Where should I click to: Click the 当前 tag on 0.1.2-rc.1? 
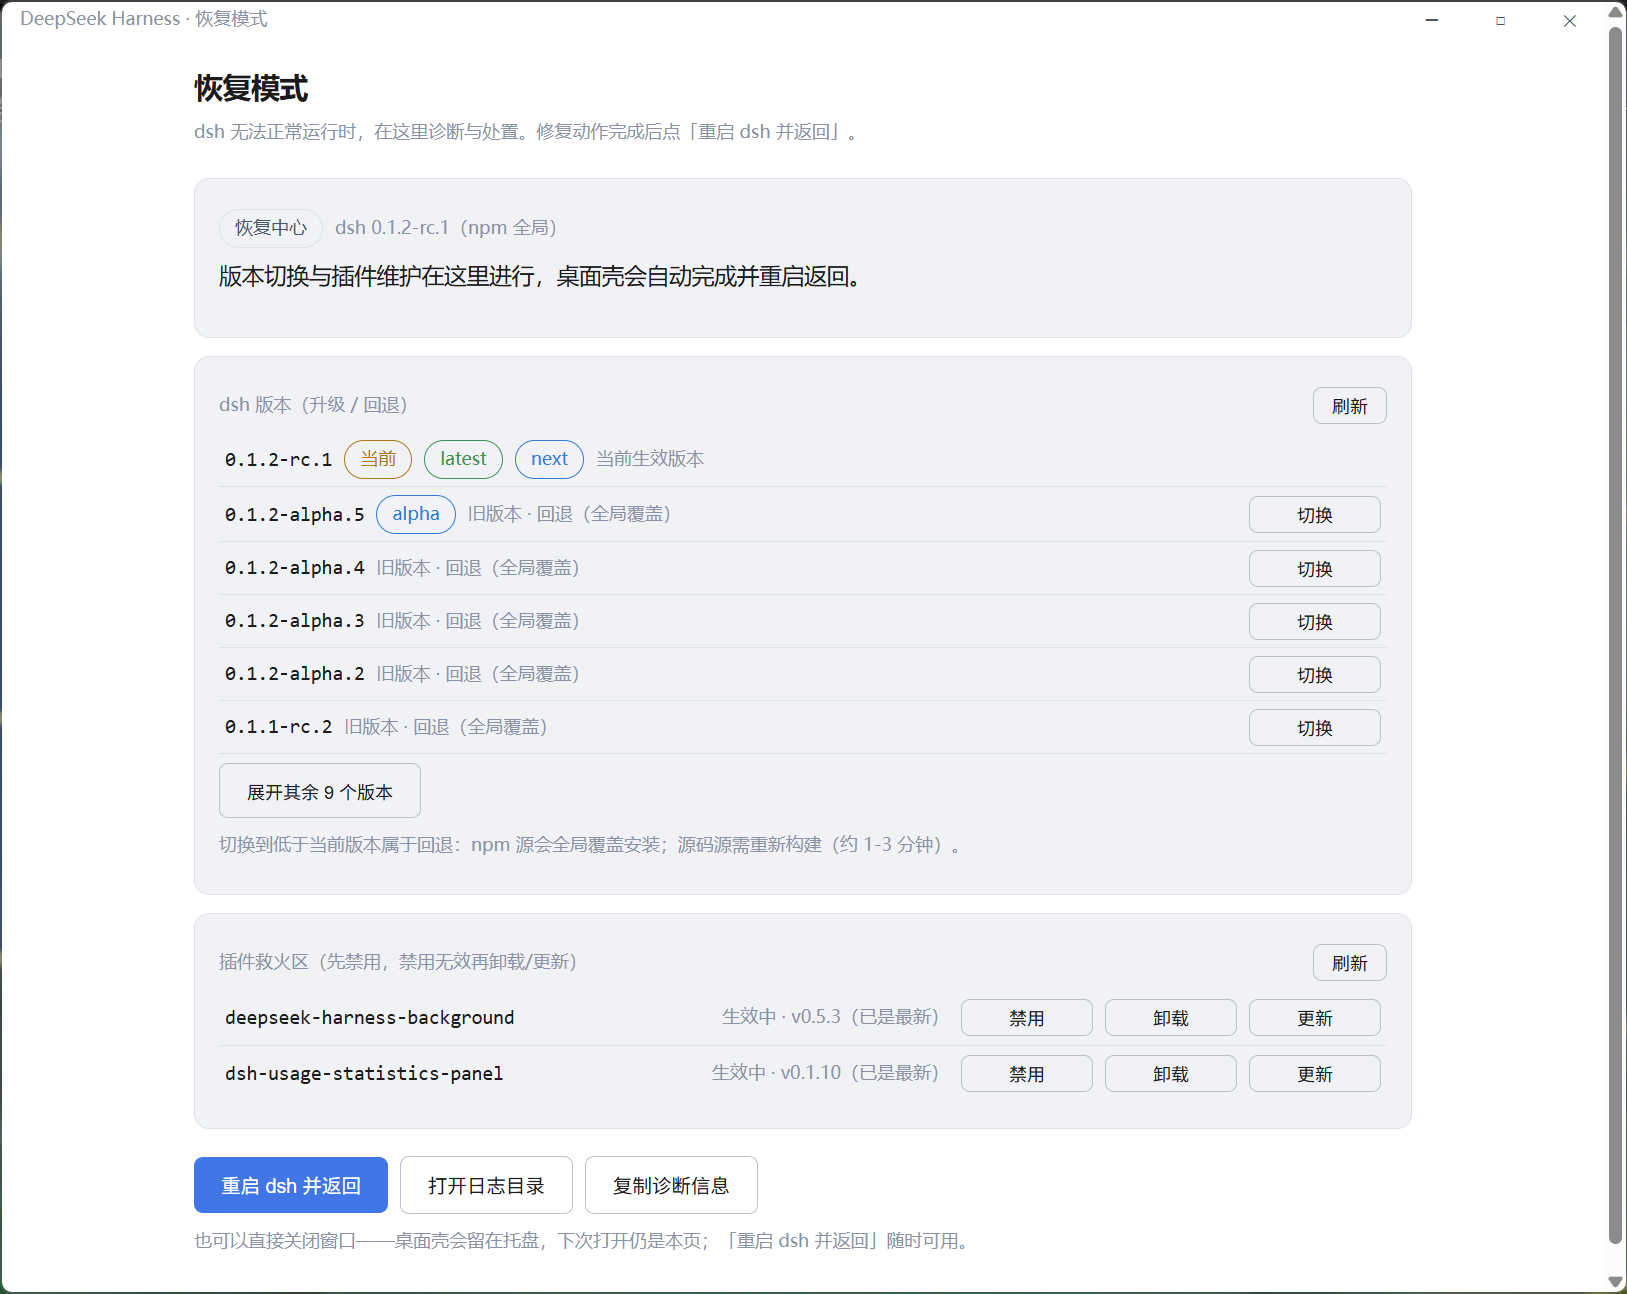click(378, 459)
